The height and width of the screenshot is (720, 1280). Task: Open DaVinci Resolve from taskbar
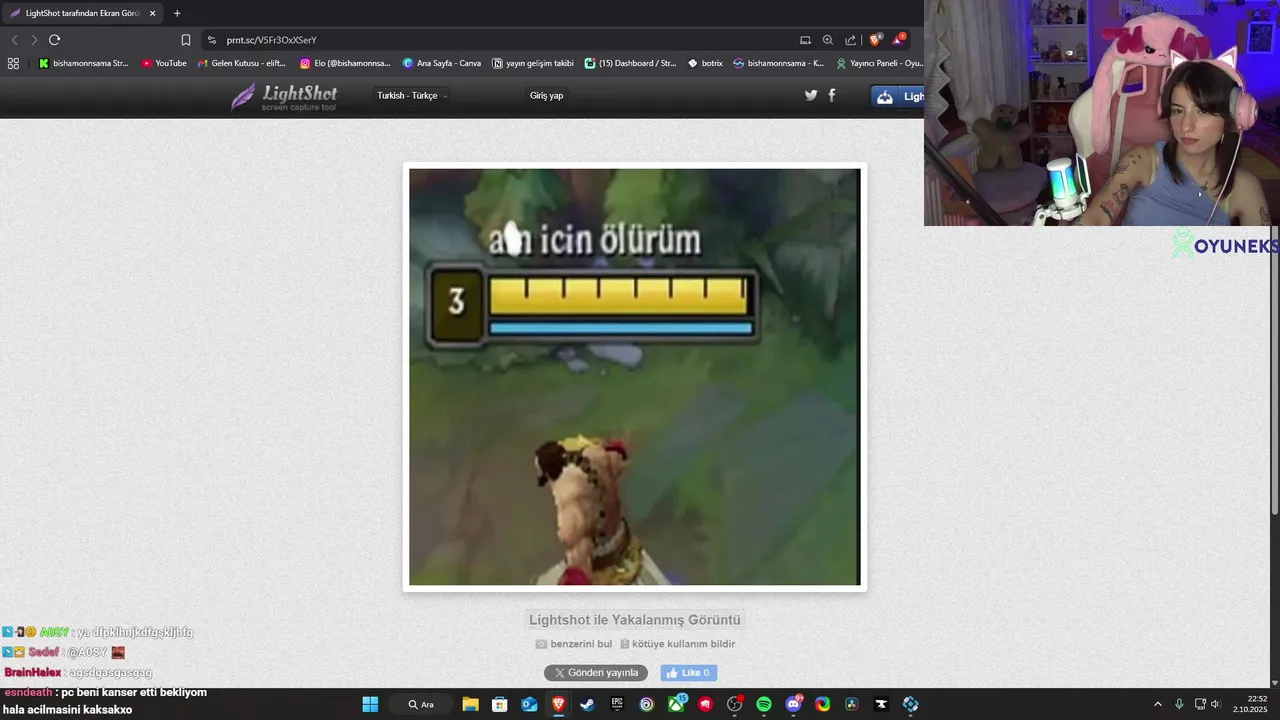tap(852, 704)
